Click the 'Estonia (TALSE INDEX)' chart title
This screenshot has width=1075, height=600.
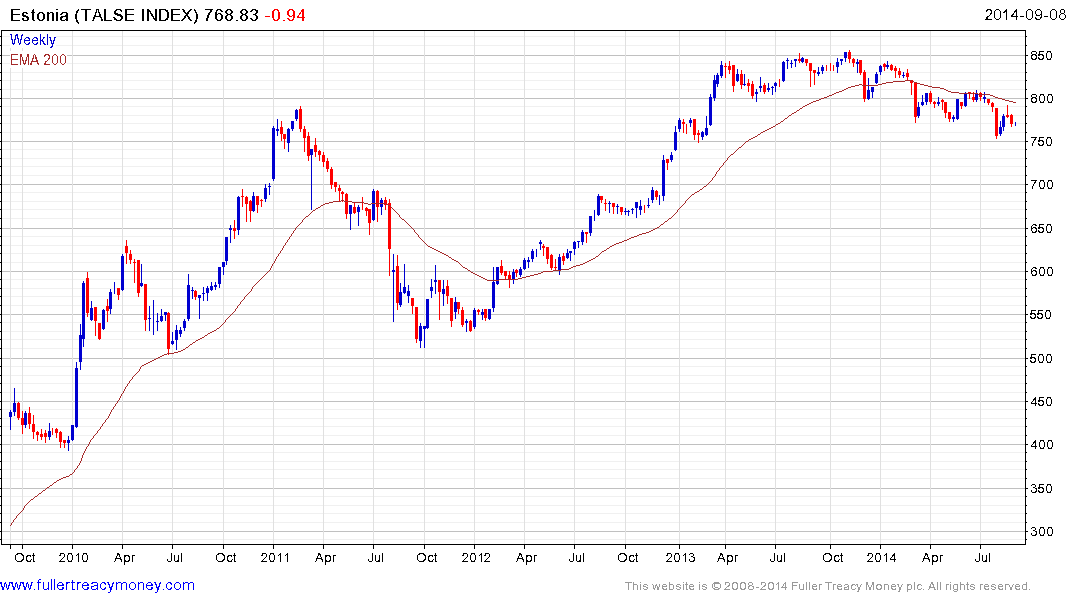(104, 15)
